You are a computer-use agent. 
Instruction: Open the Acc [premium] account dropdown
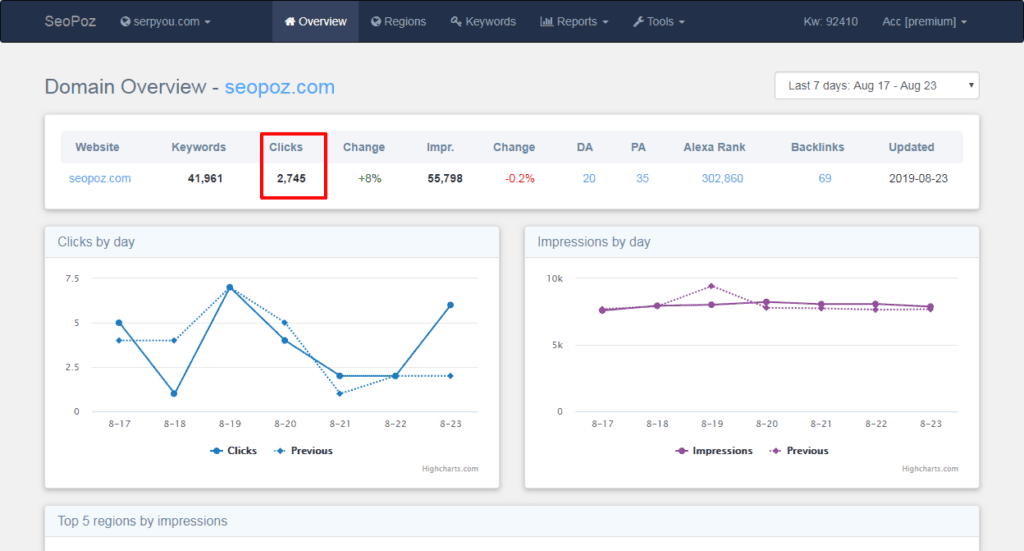pos(924,22)
